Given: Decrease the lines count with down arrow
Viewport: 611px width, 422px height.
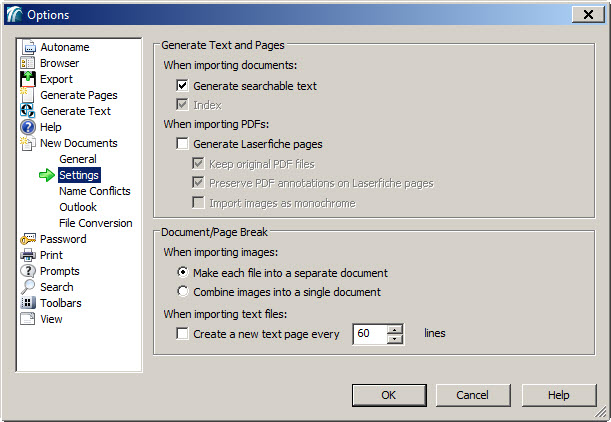Looking at the screenshot, I should point(394,339).
